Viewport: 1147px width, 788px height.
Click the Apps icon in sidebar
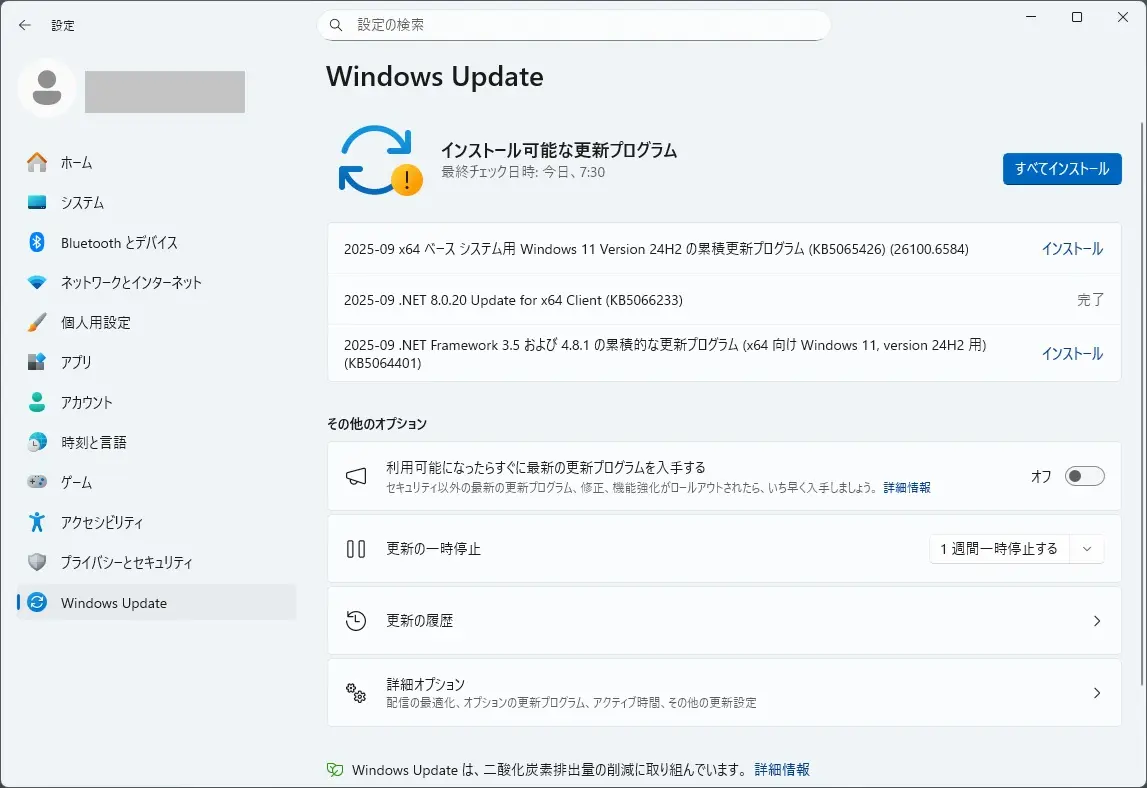point(37,362)
